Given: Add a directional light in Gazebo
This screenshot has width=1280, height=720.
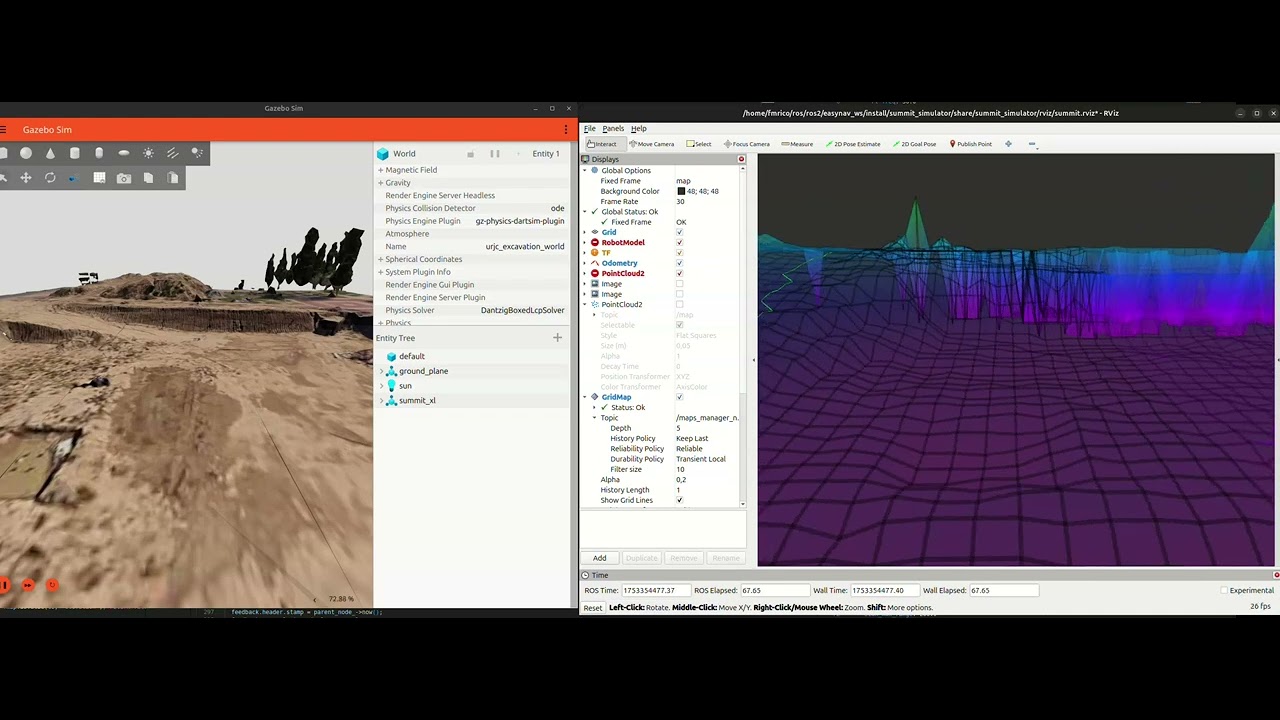Looking at the screenshot, I should pyautogui.click(x=173, y=153).
